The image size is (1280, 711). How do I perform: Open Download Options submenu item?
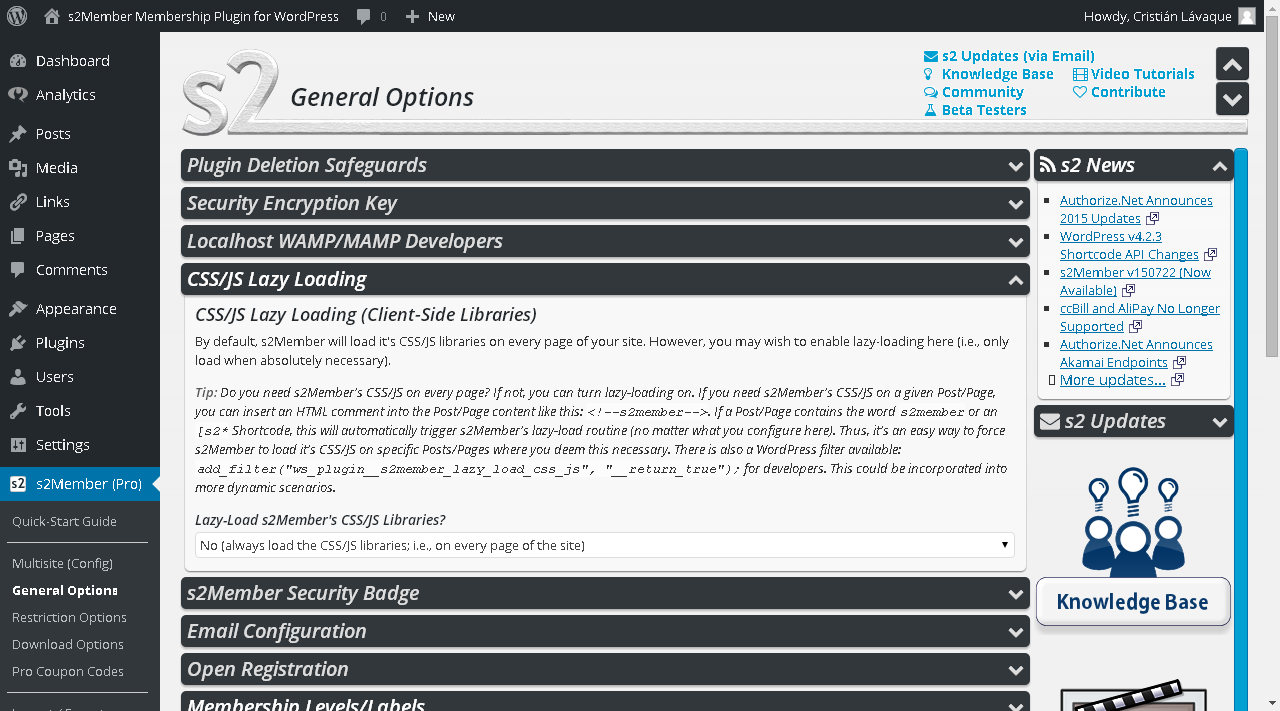tap(68, 645)
